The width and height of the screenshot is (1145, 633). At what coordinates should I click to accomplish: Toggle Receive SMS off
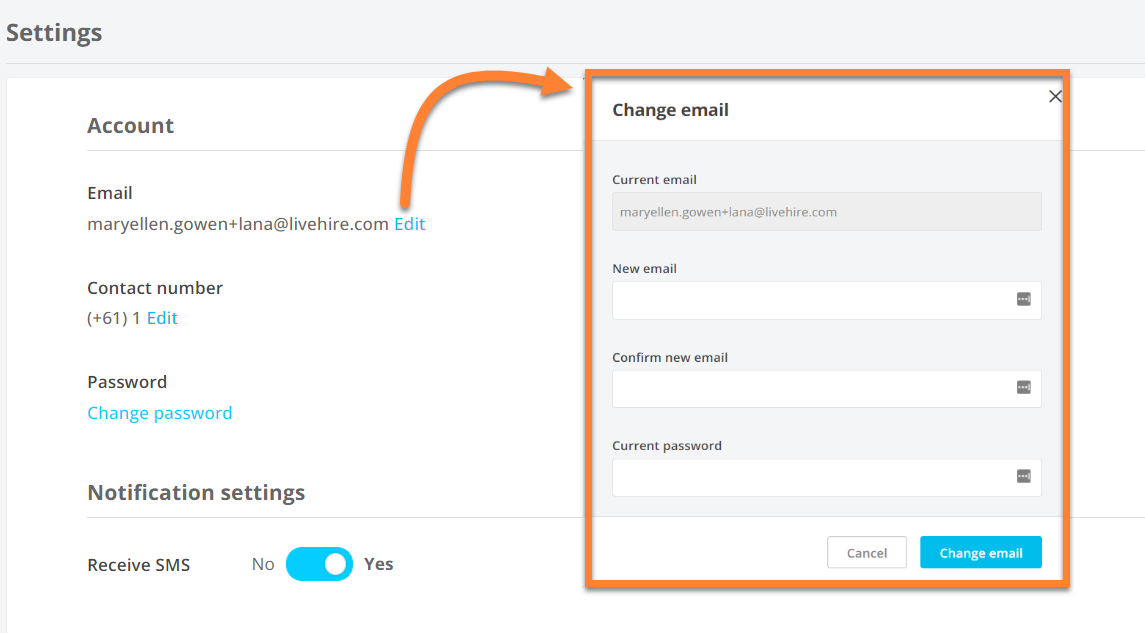(319, 564)
